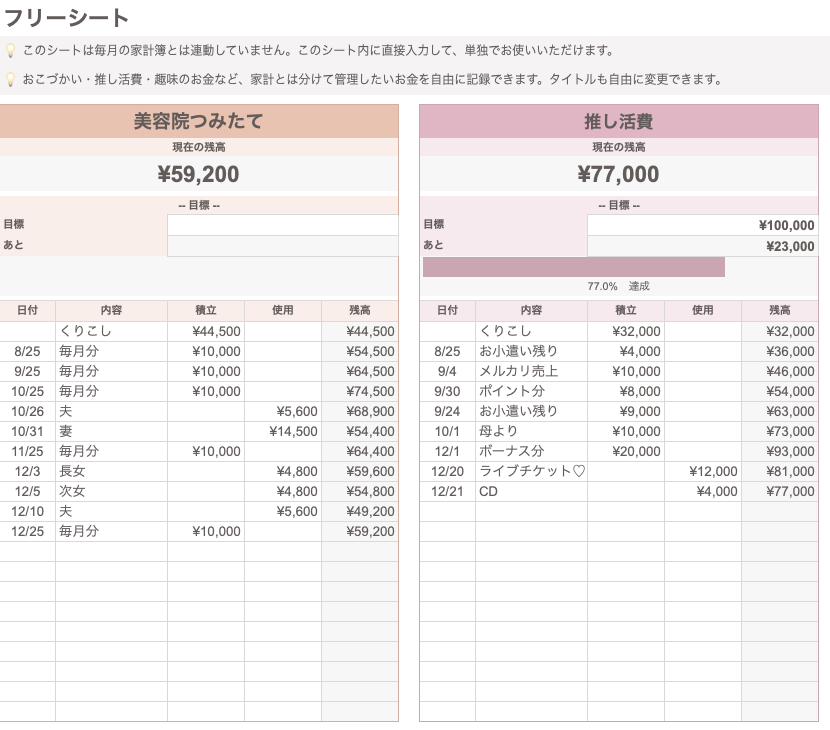
Task: Click 内容 column header in 美容院つみたて
Action: [112, 311]
